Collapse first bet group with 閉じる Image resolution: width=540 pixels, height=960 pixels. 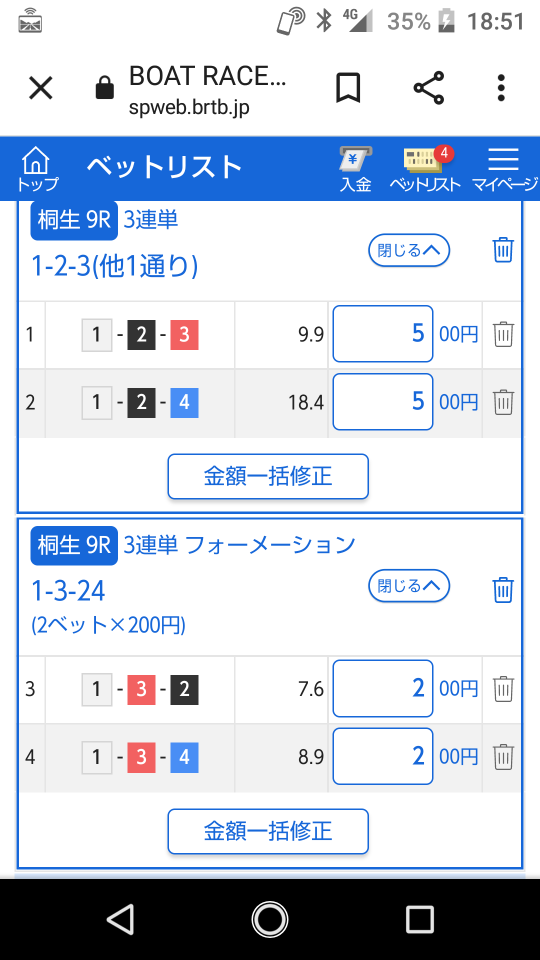pos(409,250)
